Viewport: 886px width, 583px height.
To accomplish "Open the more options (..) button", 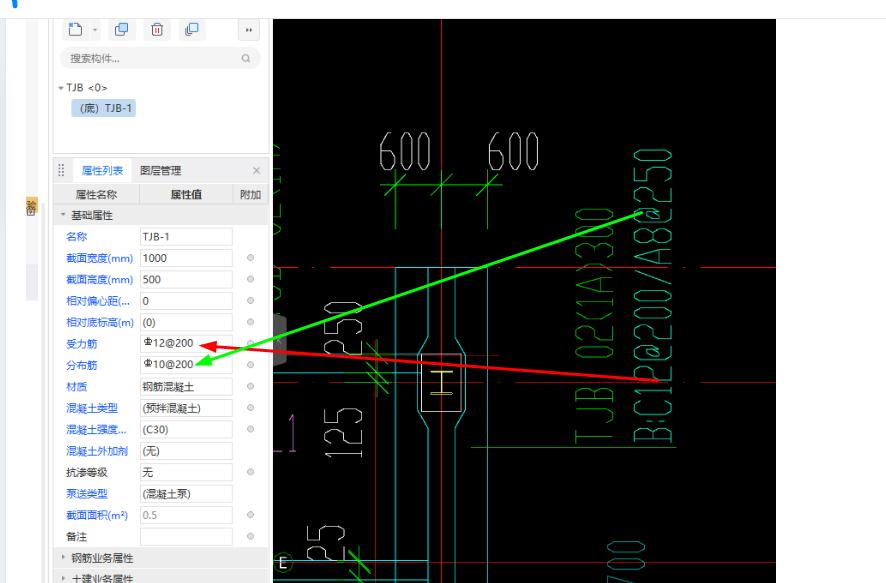I will point(249,30).
